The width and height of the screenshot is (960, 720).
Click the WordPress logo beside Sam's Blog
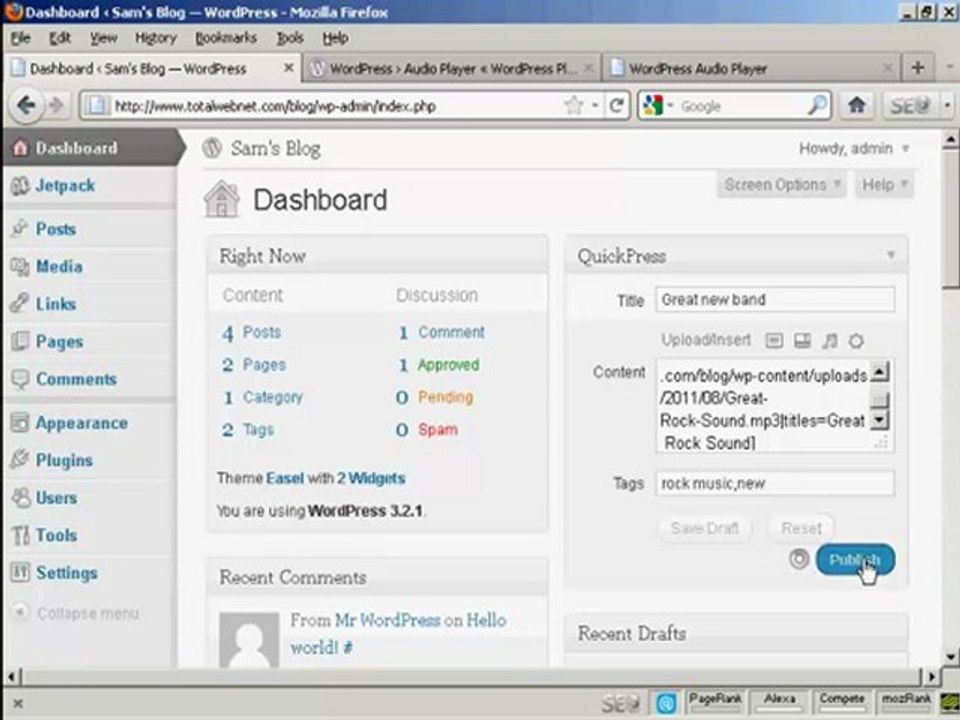tap(212, 148)
